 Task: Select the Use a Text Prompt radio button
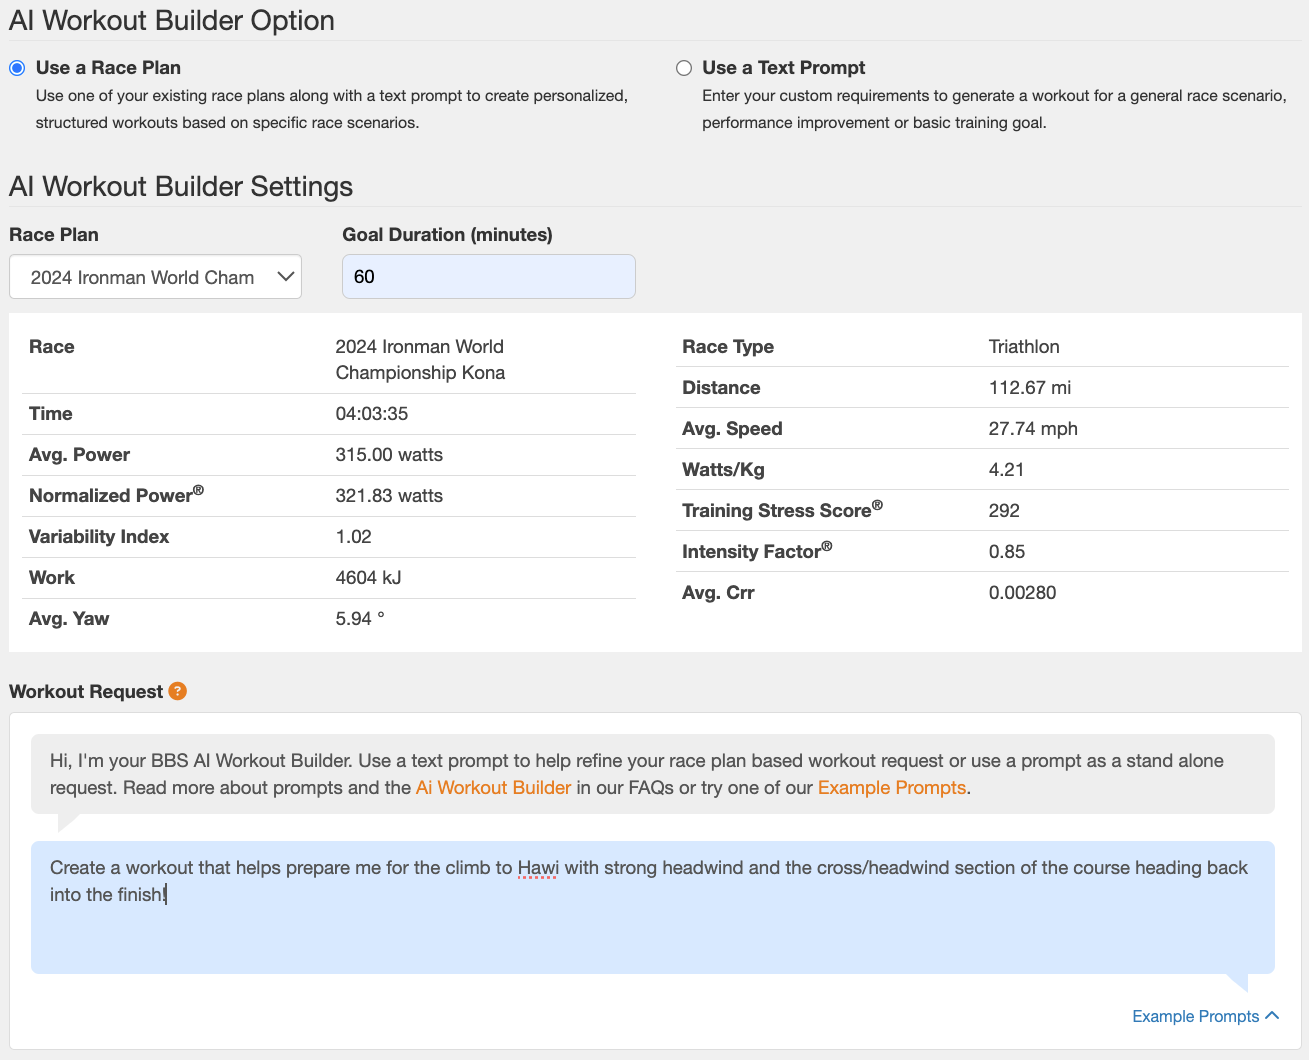684,68
